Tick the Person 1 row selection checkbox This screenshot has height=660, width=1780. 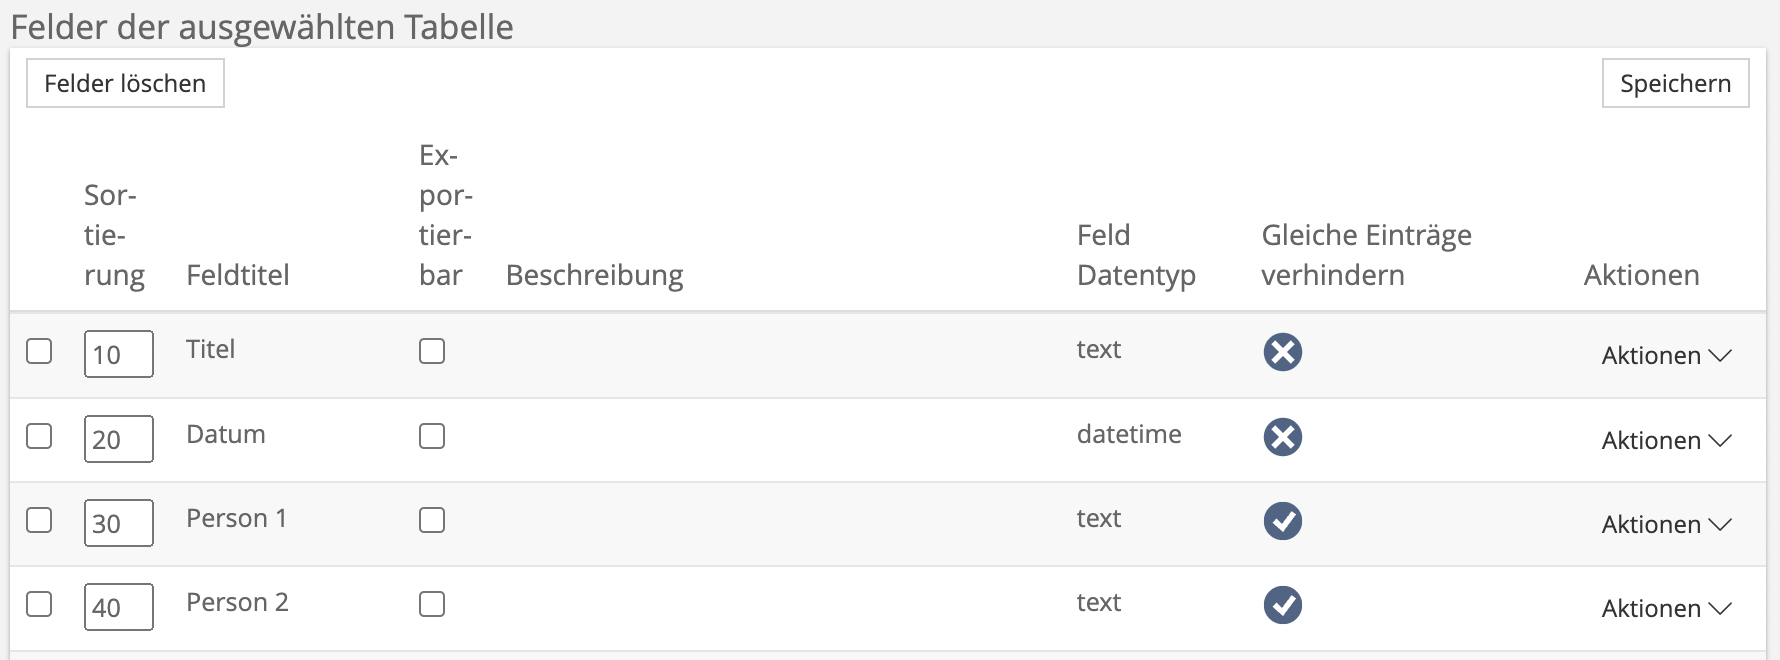(39, 520)
